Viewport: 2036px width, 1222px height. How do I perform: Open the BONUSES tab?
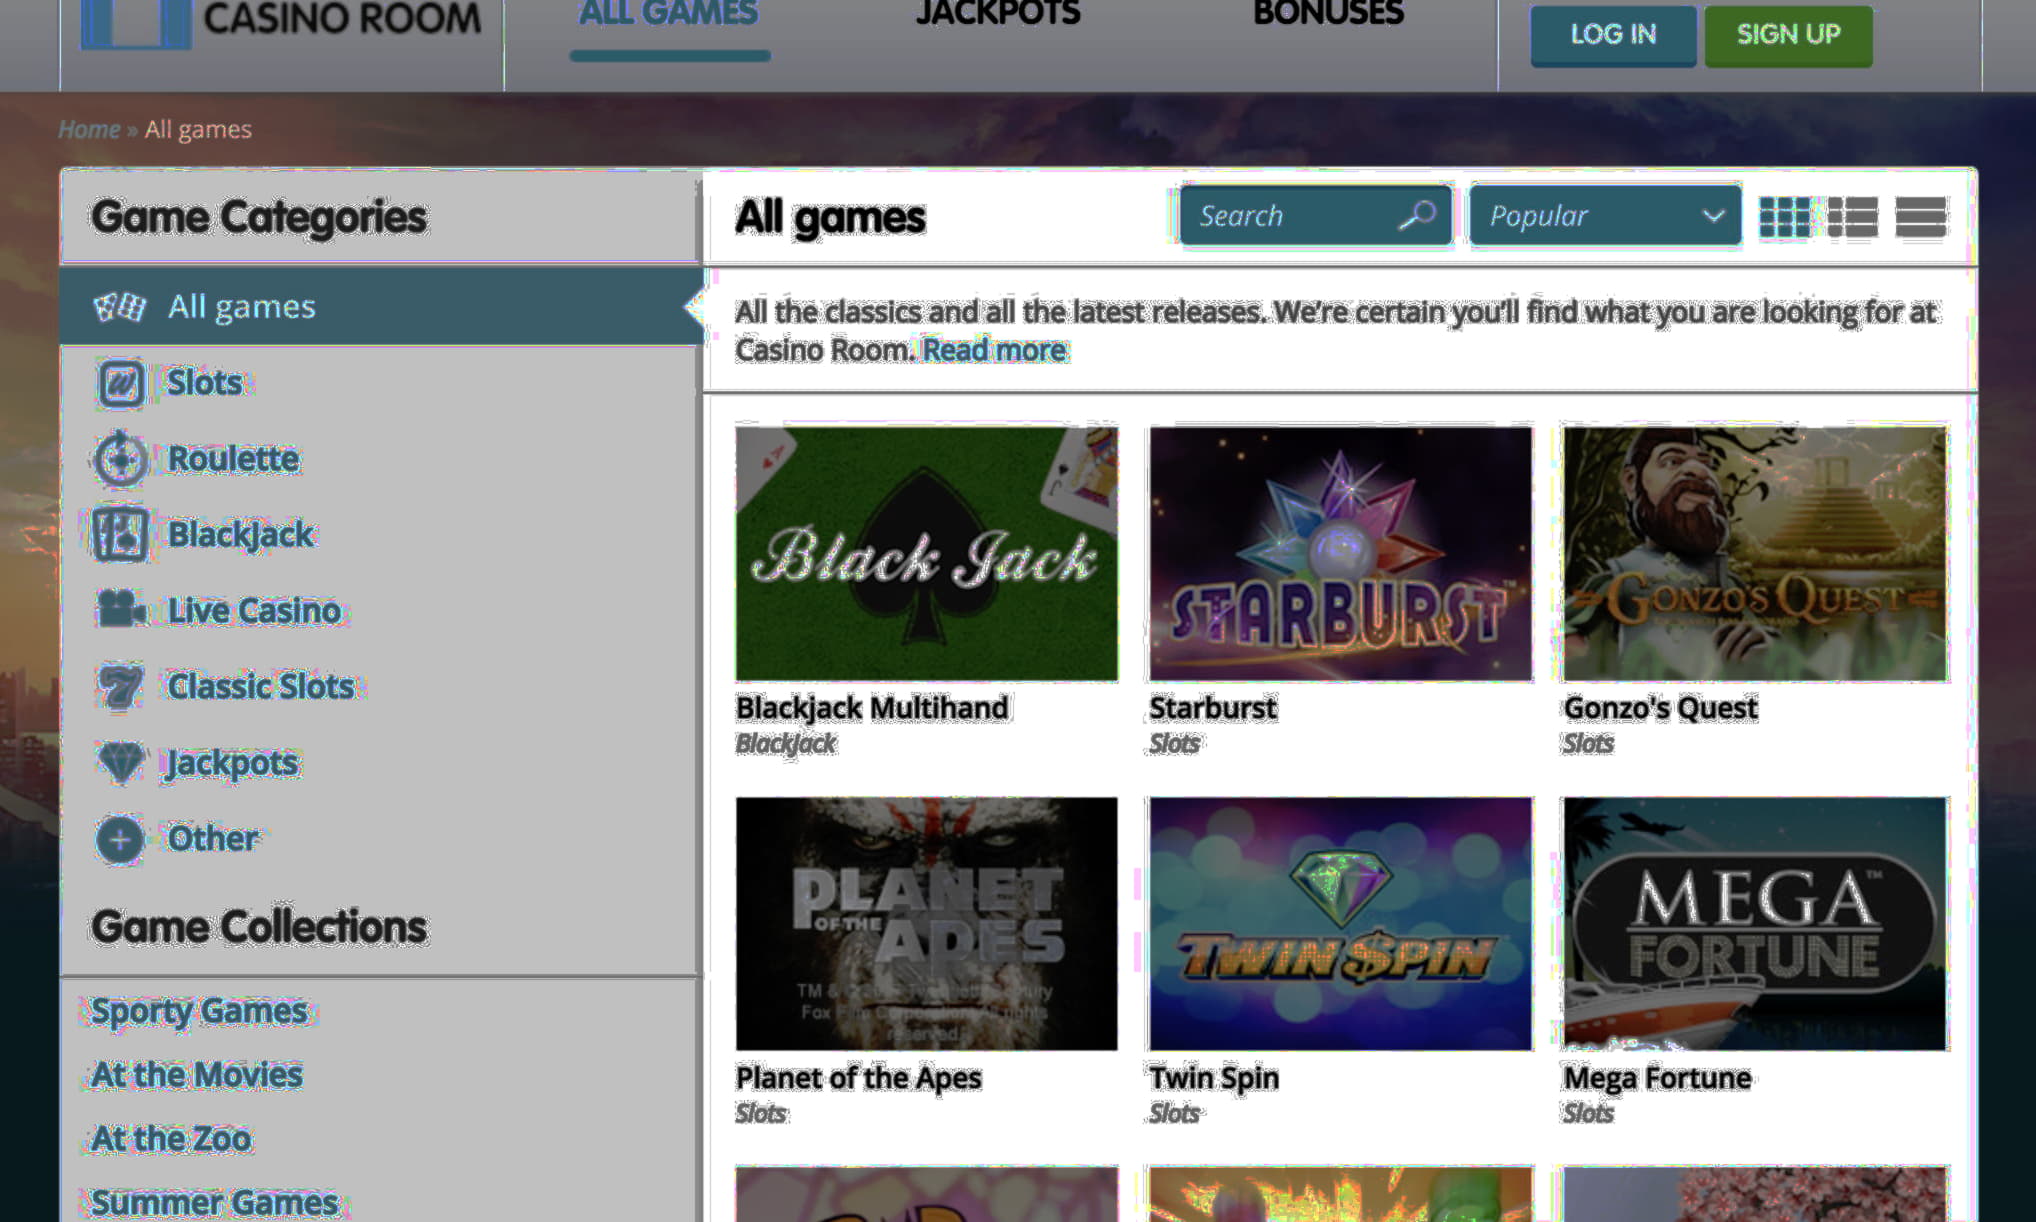coord(1328,13)
